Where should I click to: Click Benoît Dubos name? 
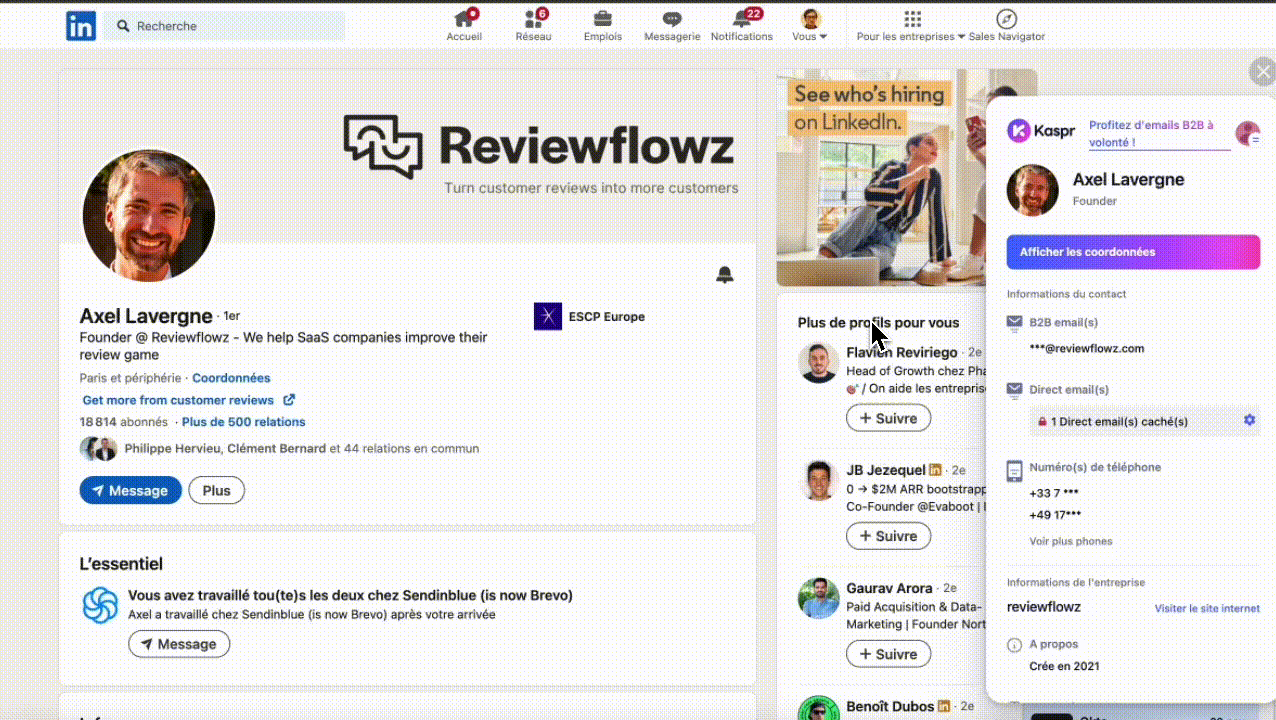click(890, 706)
